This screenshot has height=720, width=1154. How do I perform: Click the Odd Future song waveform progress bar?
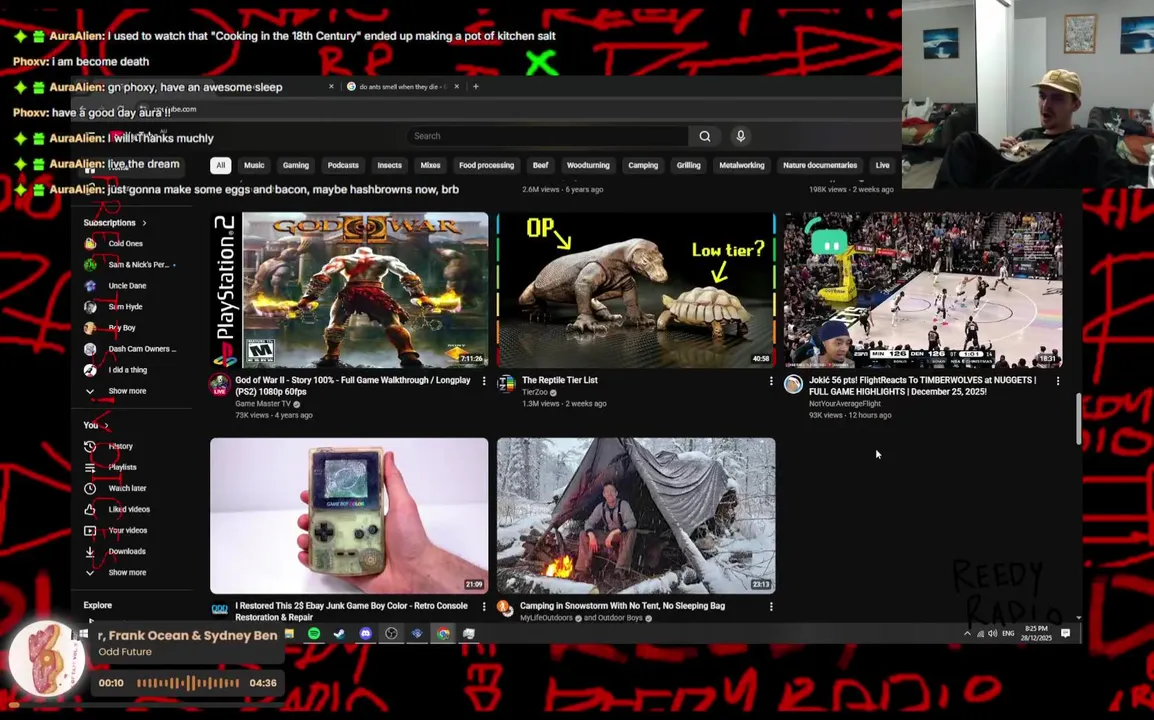tap(188, 683)
